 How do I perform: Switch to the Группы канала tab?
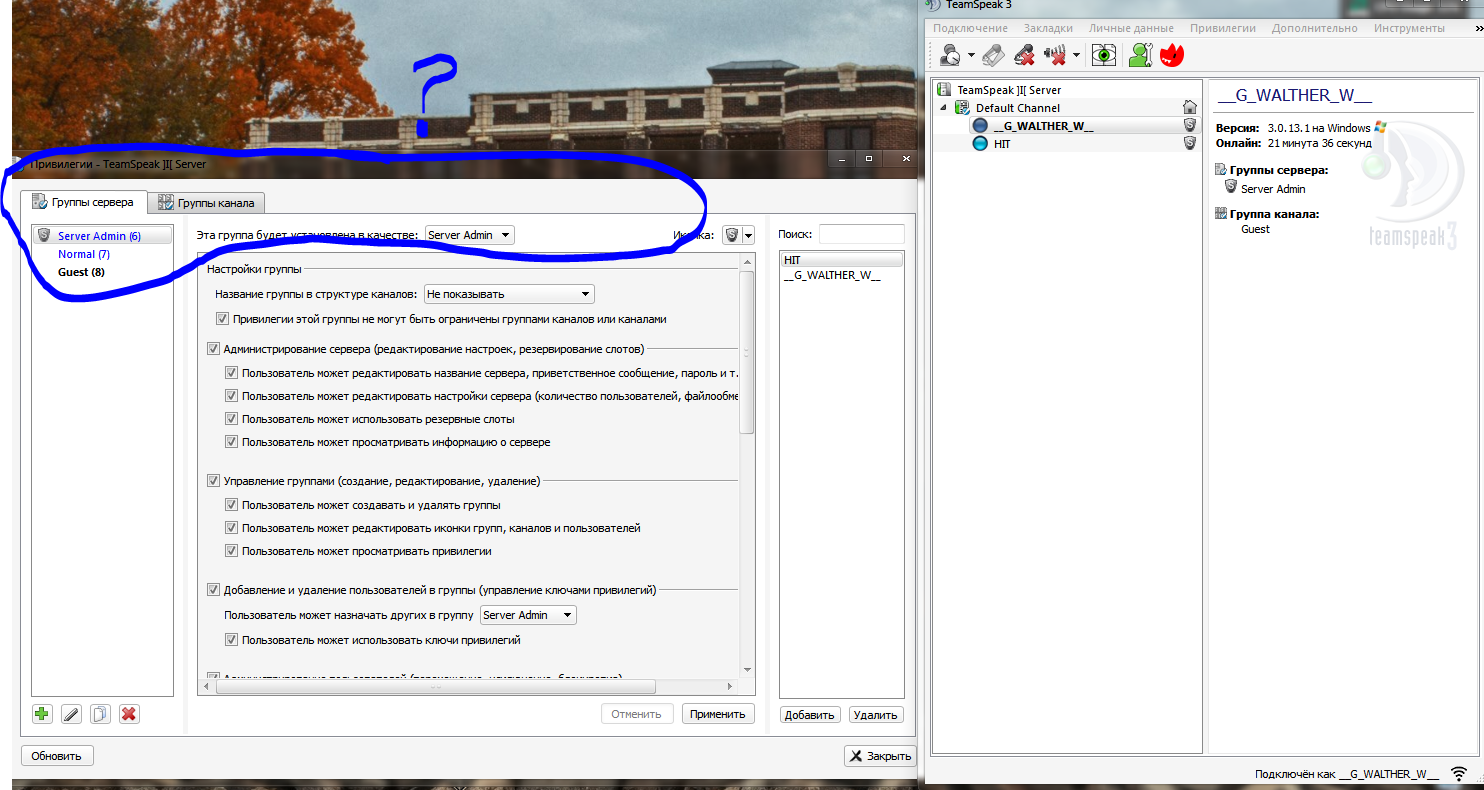[x=207, y=203]
